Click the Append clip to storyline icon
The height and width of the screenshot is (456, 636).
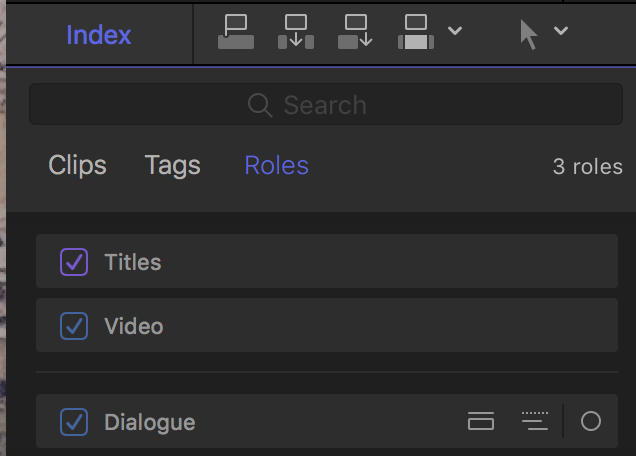pyautogui.click(x=355, y=32)
